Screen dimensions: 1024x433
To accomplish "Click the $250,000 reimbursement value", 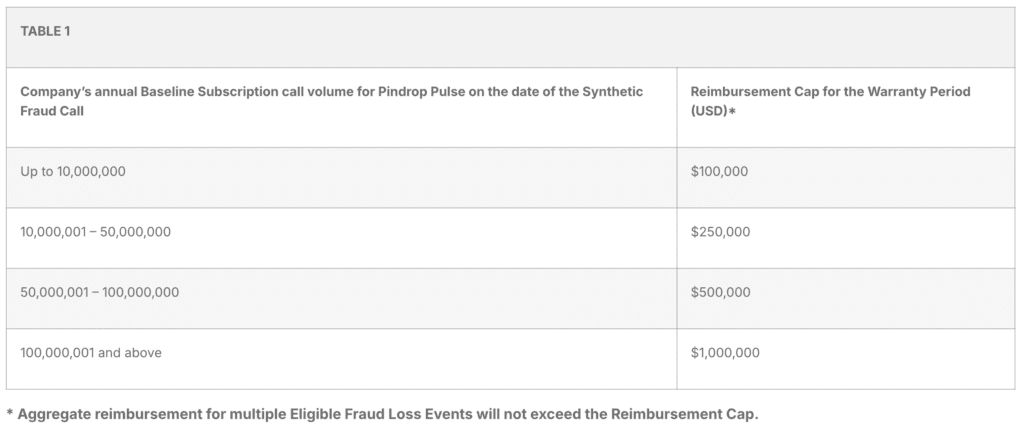I will click(720, 232).
